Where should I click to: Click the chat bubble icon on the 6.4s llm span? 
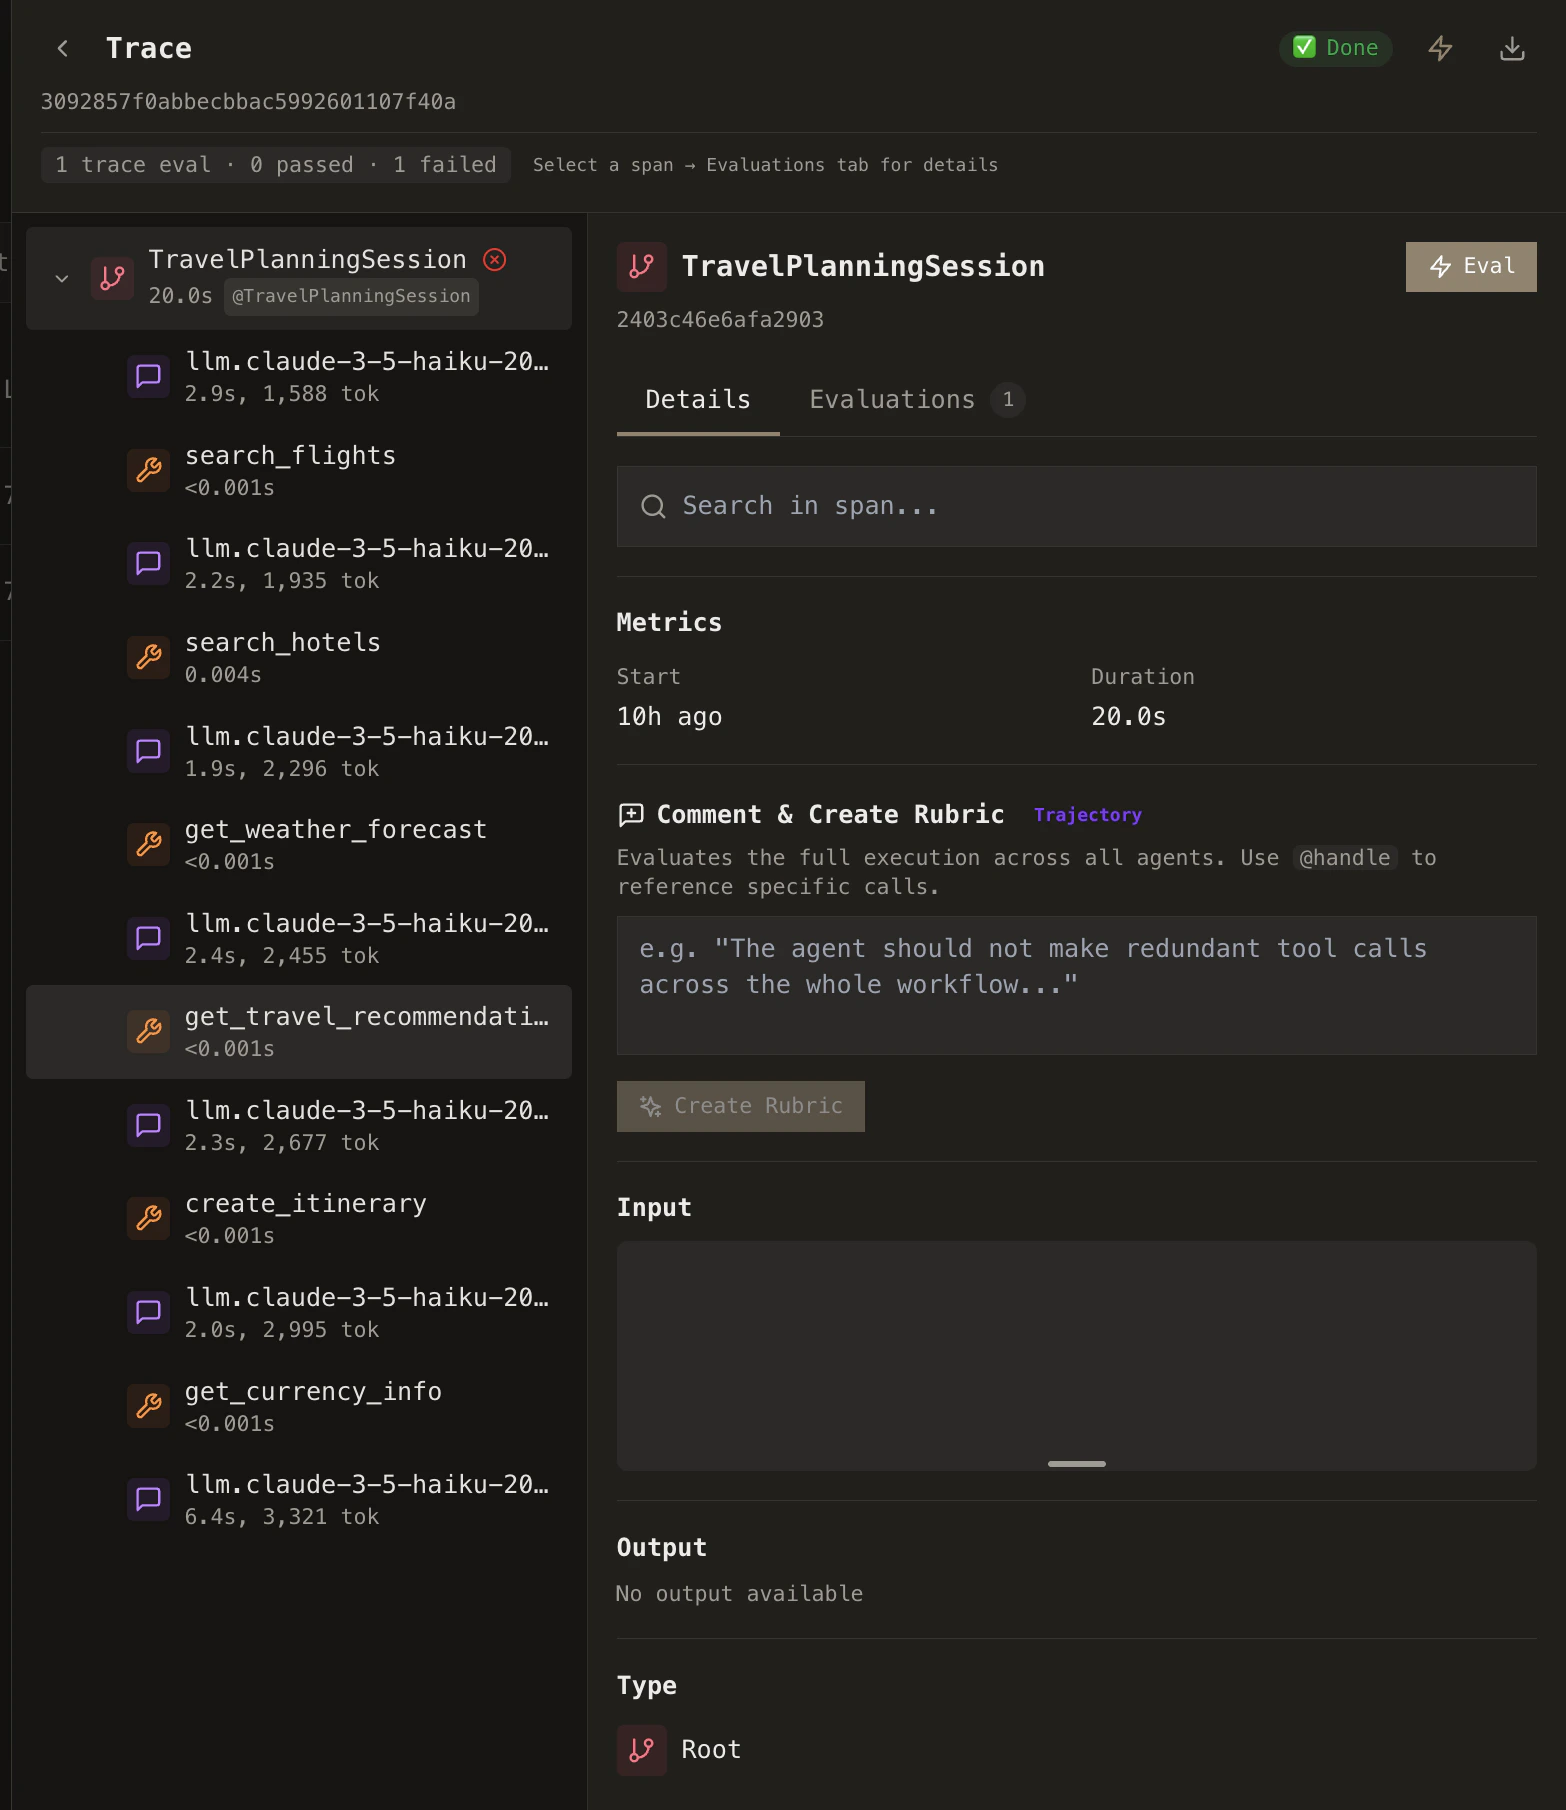(148, 1499)
